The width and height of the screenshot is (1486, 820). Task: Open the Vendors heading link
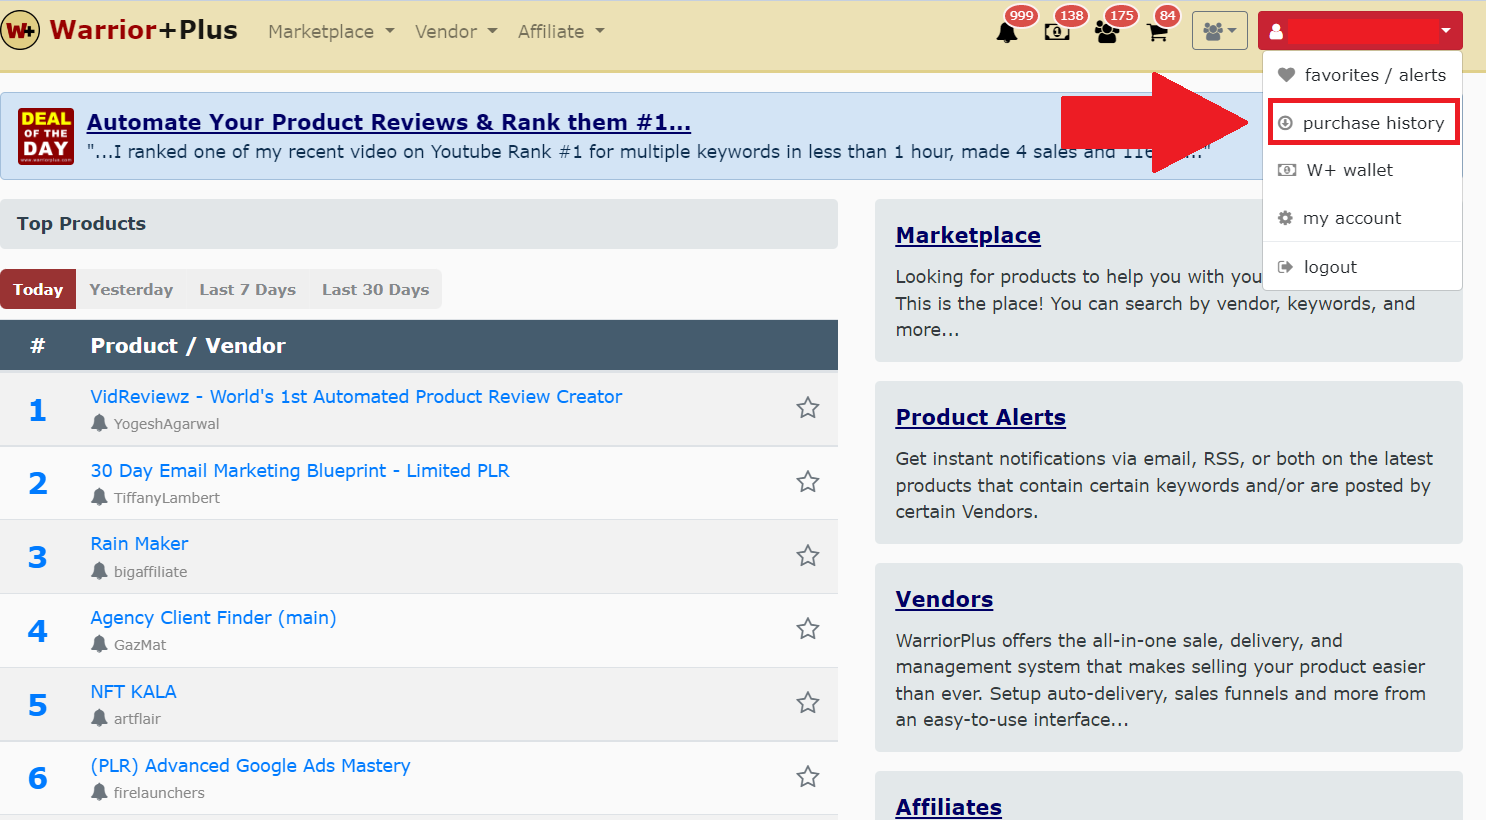click(x=944, y=599)
